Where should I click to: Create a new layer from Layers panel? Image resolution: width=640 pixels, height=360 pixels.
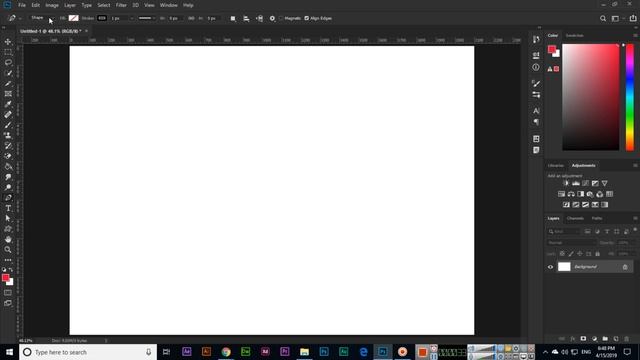[616, 339]
